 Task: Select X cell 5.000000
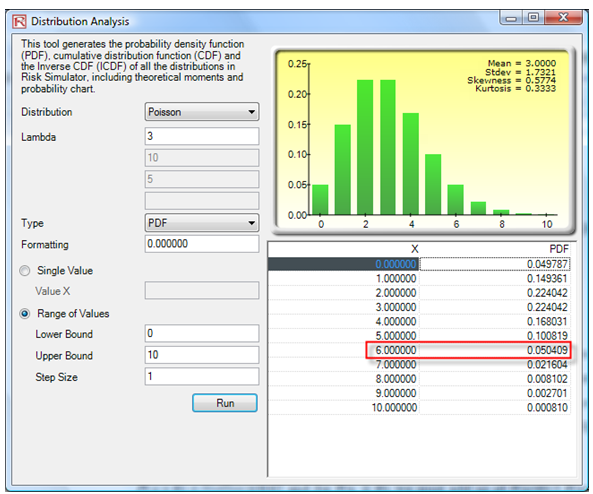pyautogui.click(x=344, y=336)
